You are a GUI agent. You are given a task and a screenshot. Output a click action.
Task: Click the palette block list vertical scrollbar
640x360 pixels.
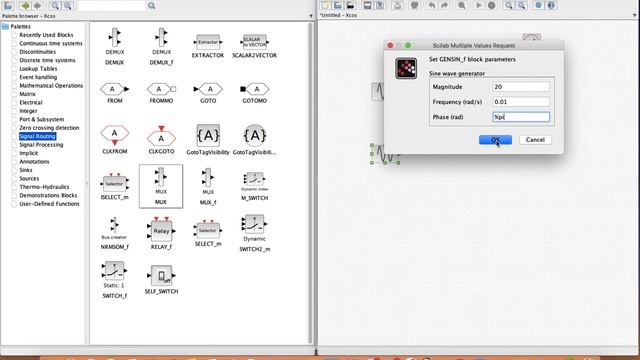coord(310,183)
